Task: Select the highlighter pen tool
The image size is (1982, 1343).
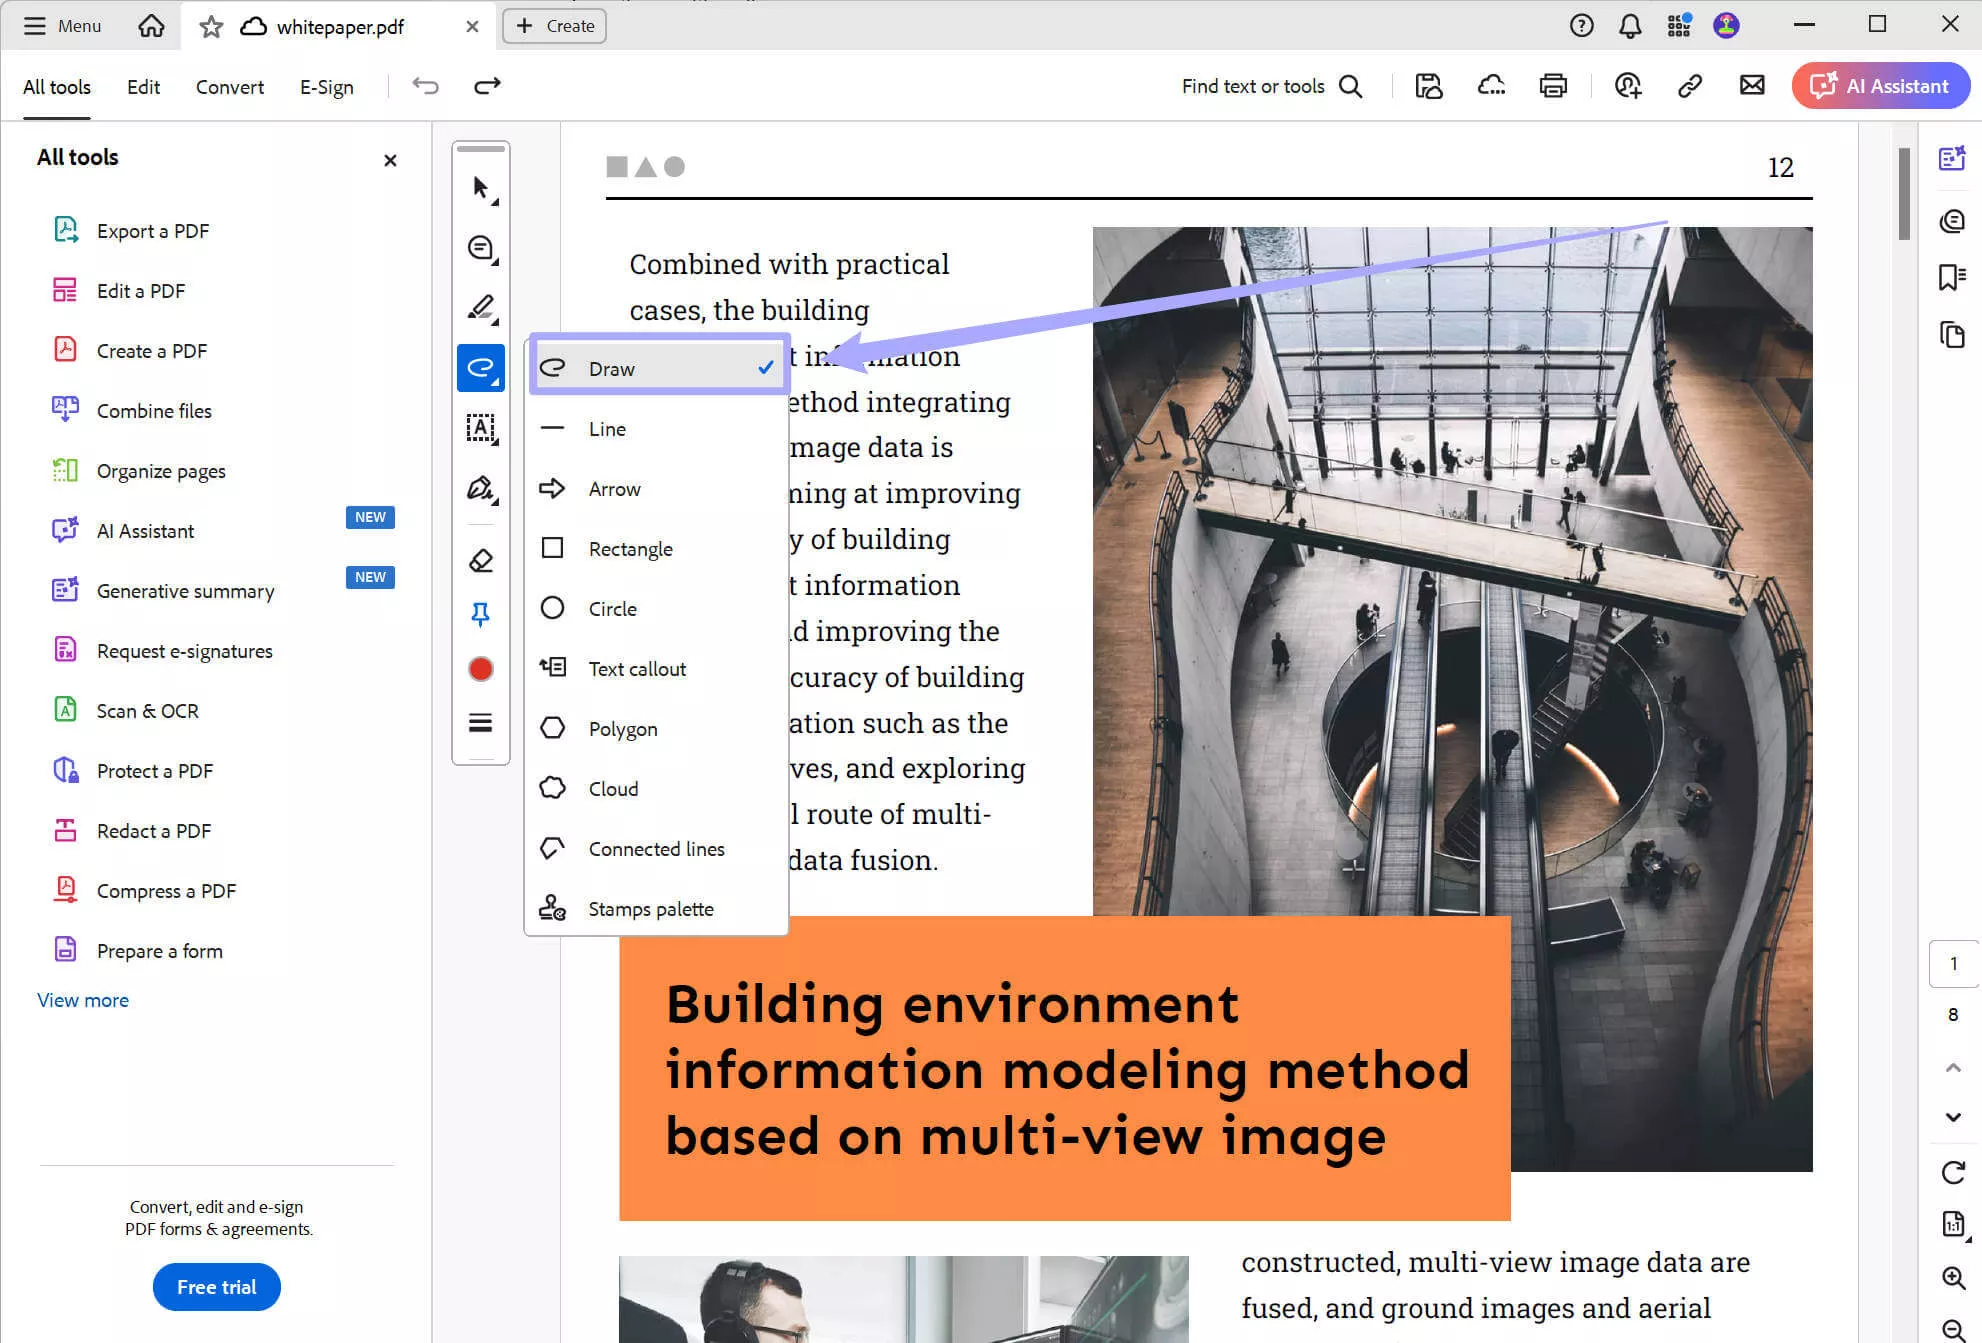Action: pyautogui.click(x=481, y=308)
